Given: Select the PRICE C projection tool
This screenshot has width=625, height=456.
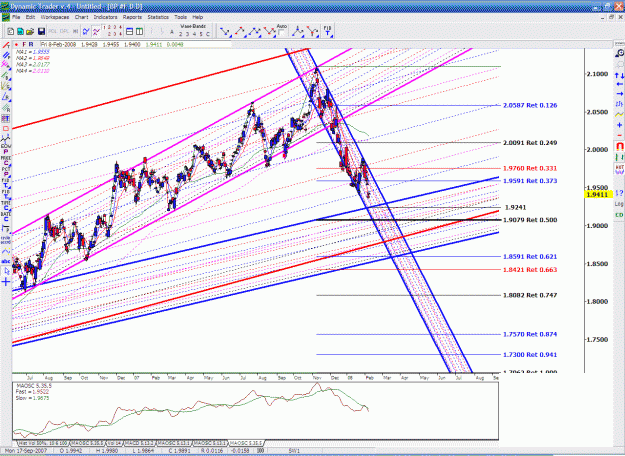Looking at the screenshot, I should coord(6,161).
